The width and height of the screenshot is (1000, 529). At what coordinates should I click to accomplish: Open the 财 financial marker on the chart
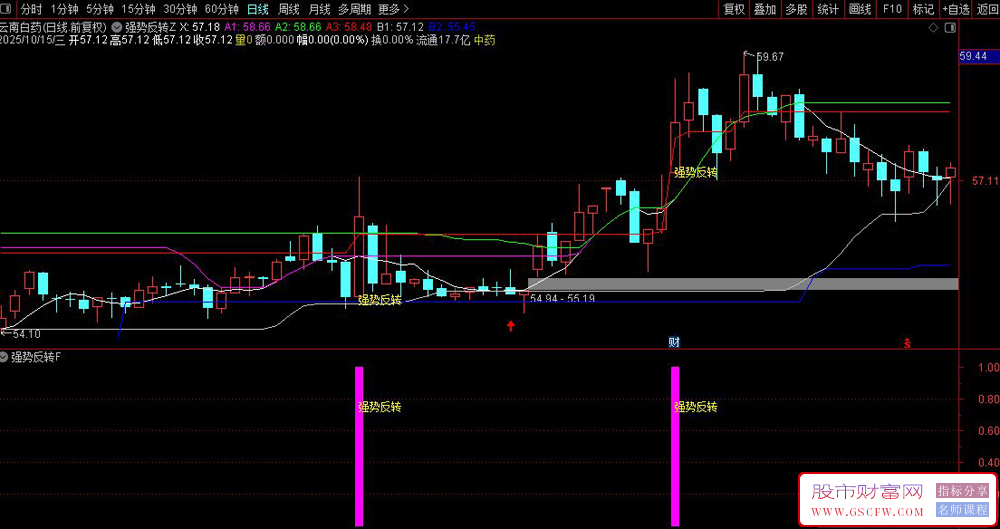(673, 342)
